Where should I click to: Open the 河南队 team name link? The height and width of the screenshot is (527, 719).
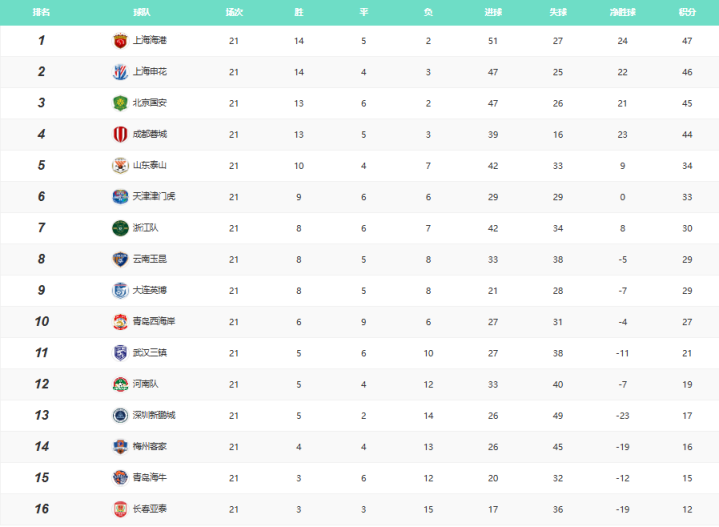(x=145, y=384)
